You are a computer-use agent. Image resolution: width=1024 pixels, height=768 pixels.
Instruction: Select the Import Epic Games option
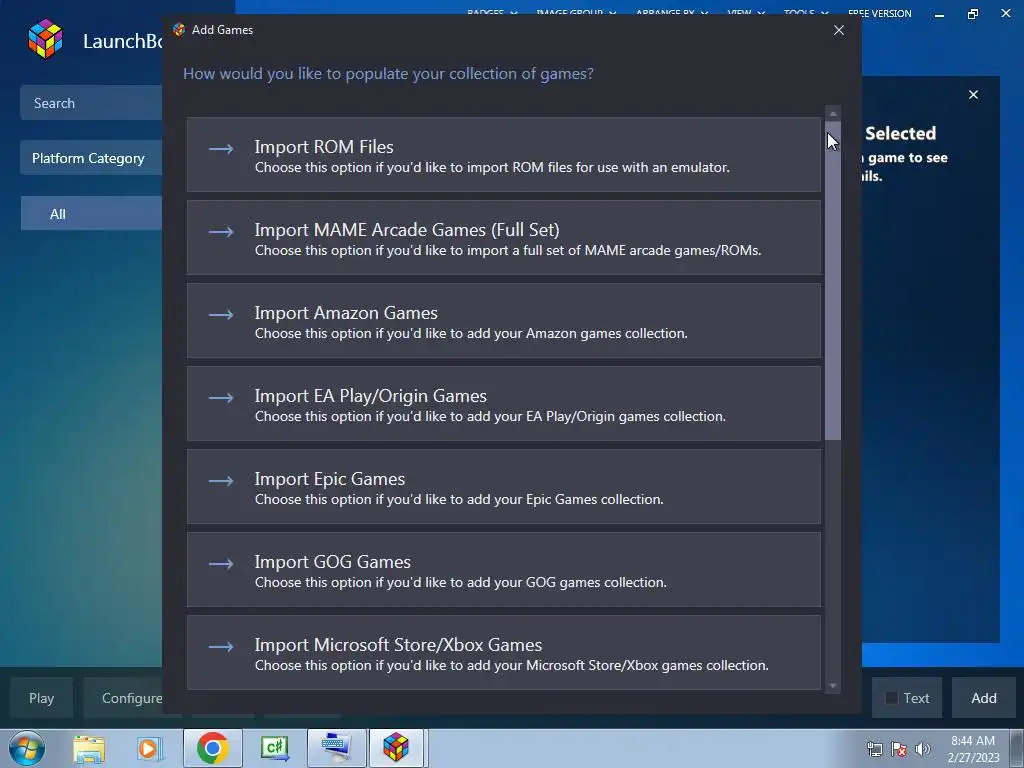[x=504, y=487]
